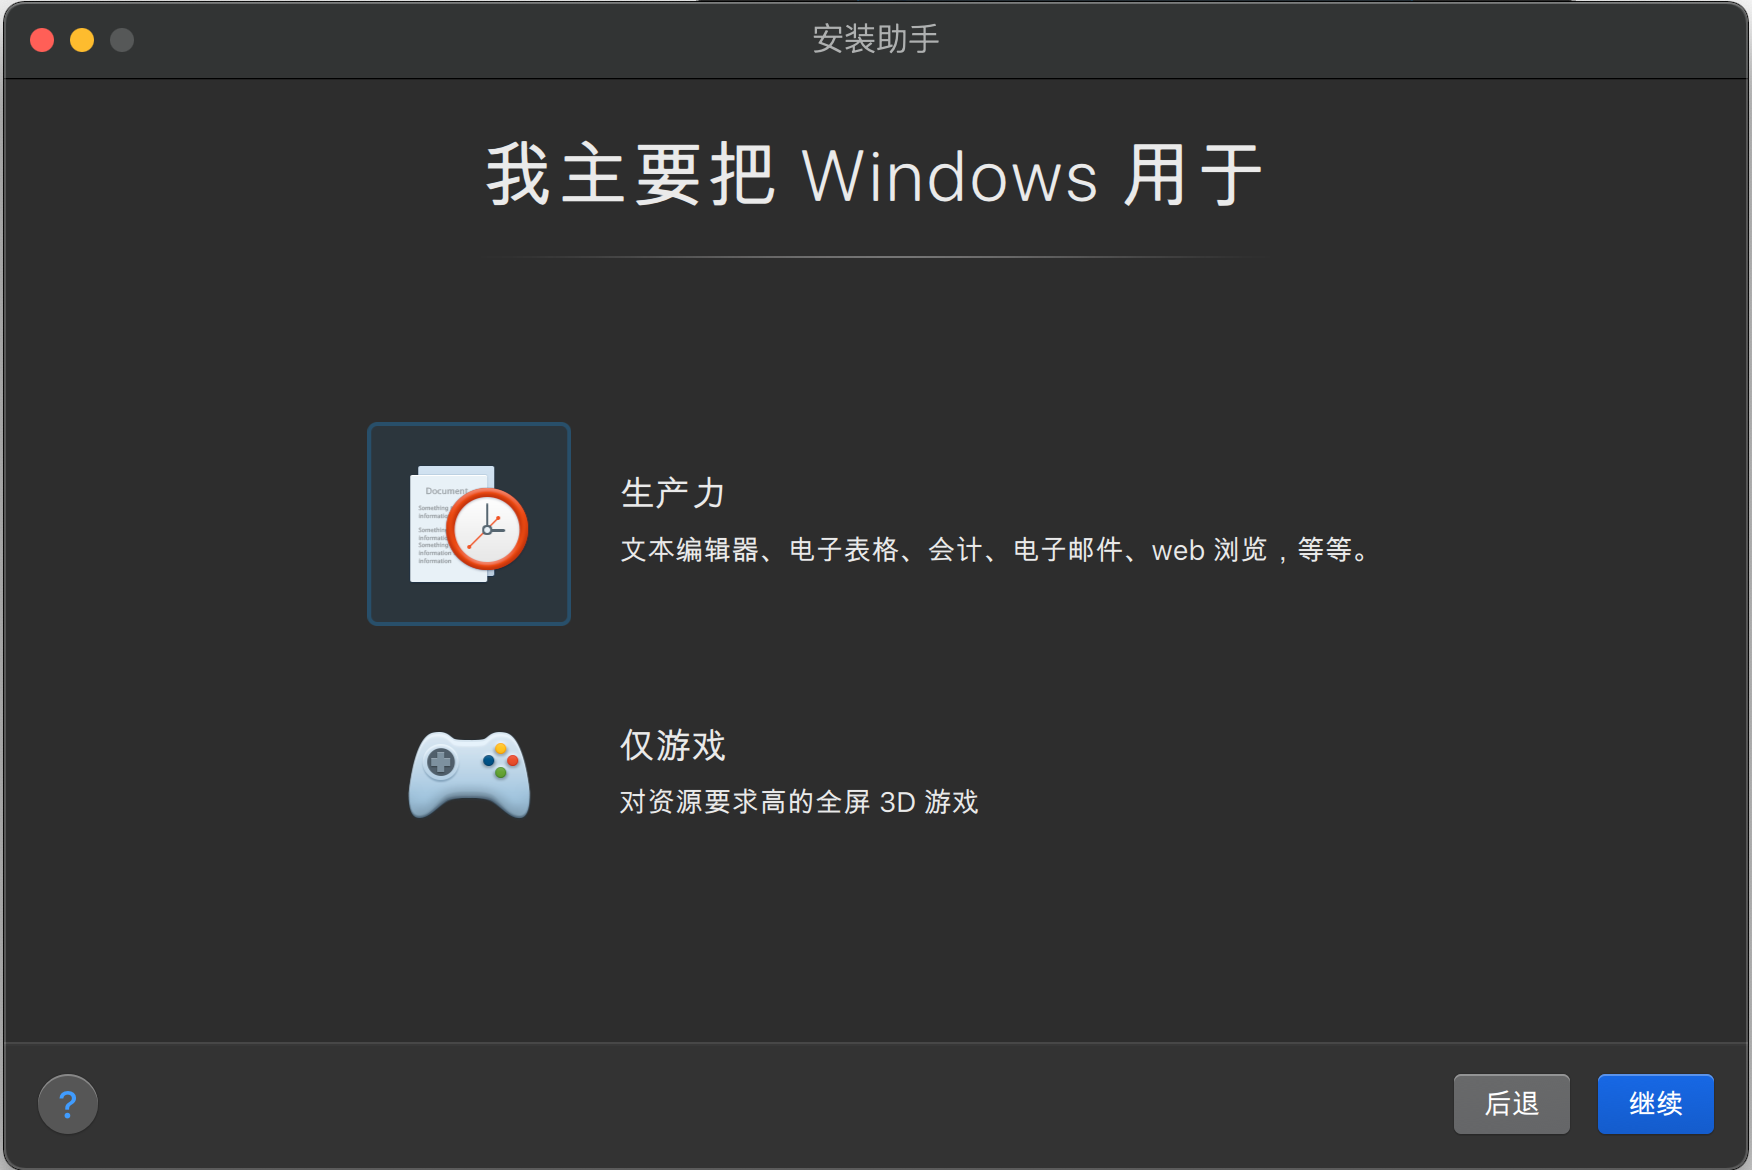Screen dimensions: 1752x1170
Task: Click the 对资源要求高的全屏 3D 游戏 description
Action: click(799, 802)
